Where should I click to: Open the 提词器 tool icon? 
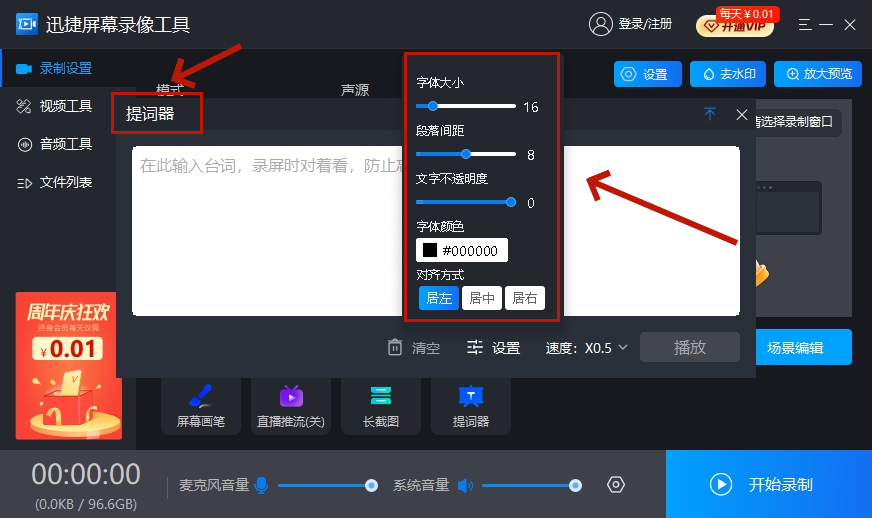[x=470, y=406]
